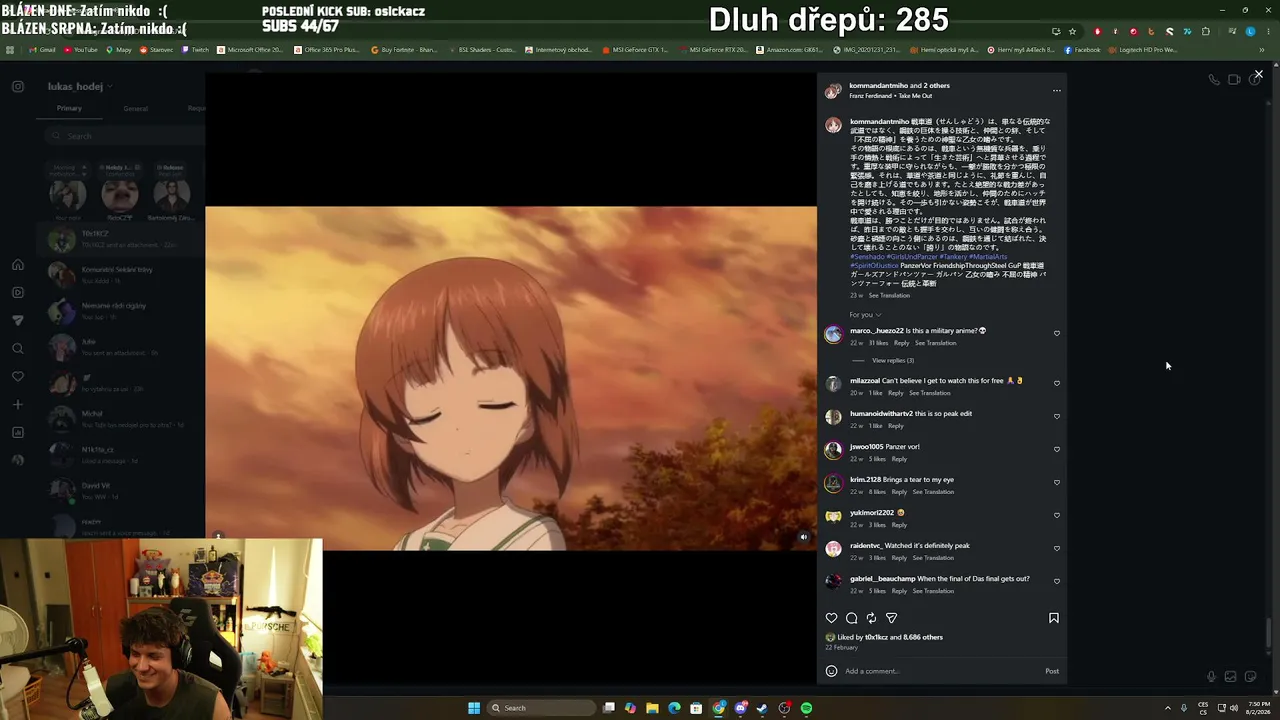Bookmark this page with the star icon
Image resolution: width=1280 pixels, height=720 pixels.
click(x=1072, y=31)
